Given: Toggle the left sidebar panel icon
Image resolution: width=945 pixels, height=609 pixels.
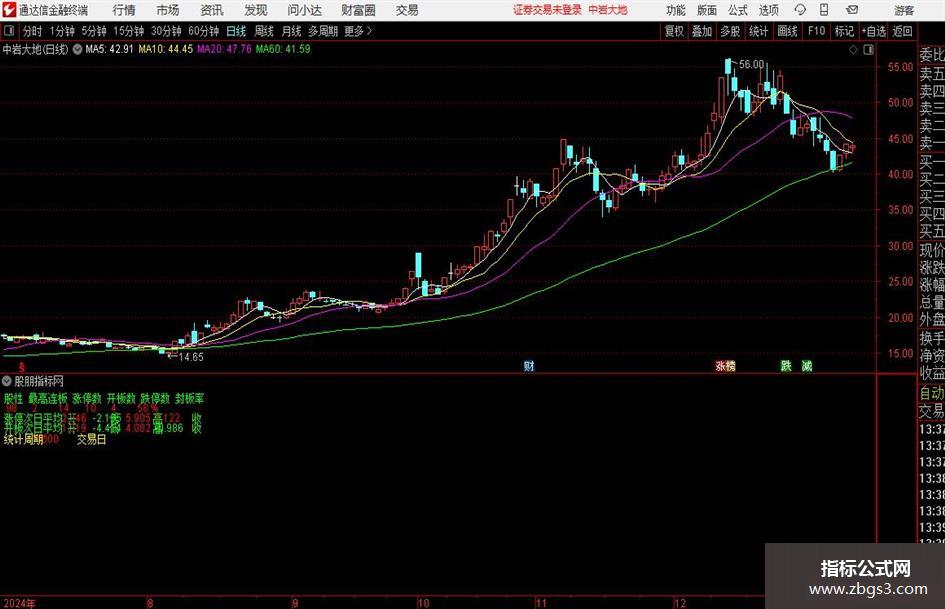Looking at the screenshot, I should pyautogui.click(x=9, y=31).
